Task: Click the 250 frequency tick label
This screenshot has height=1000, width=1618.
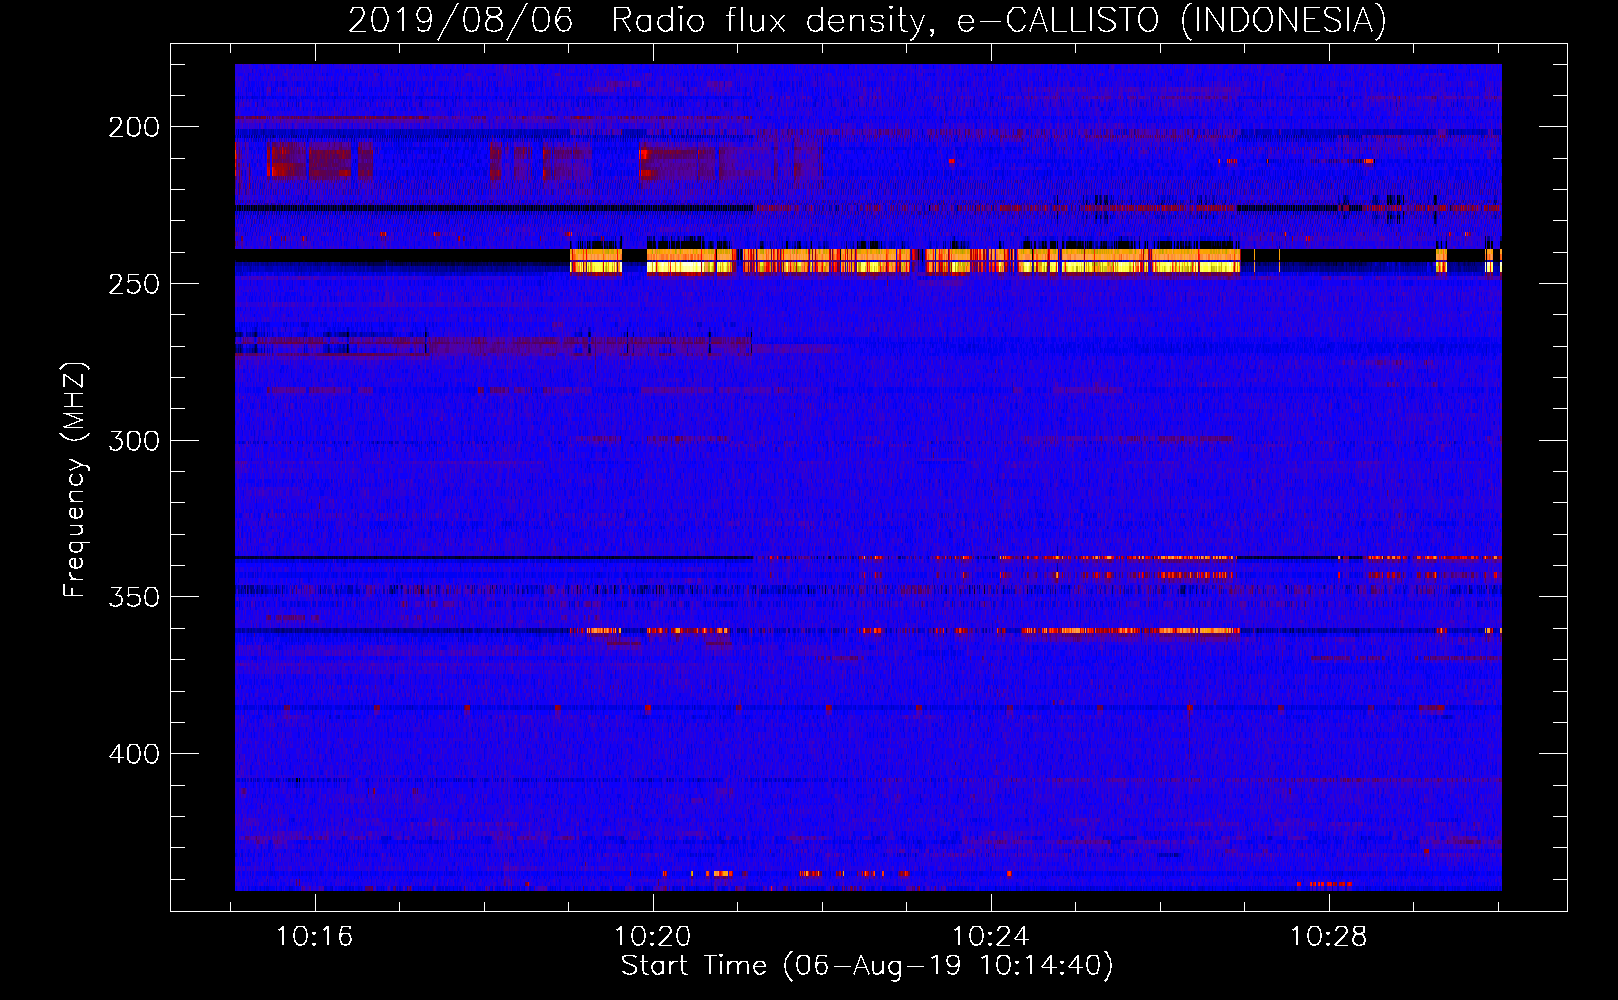Action: click(x=134, y=284)
